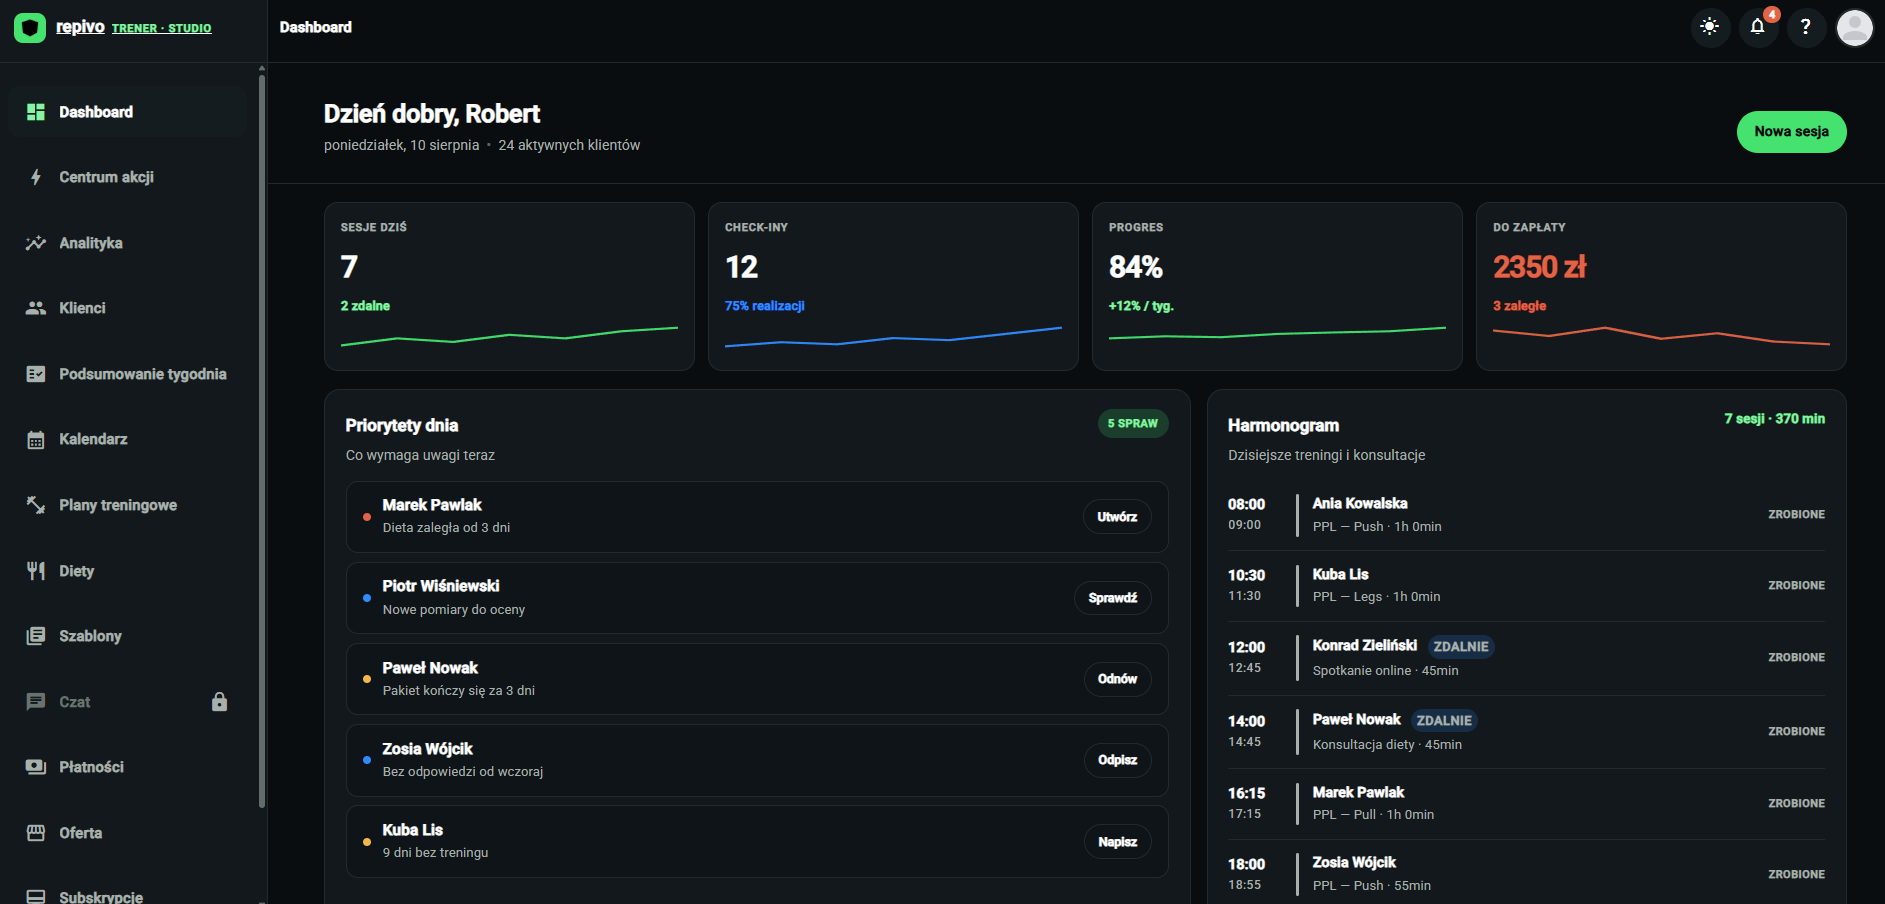This screenshot has height=904, width=1885.
Task: Go to Analityka section
Action: [x=127, y=243]
